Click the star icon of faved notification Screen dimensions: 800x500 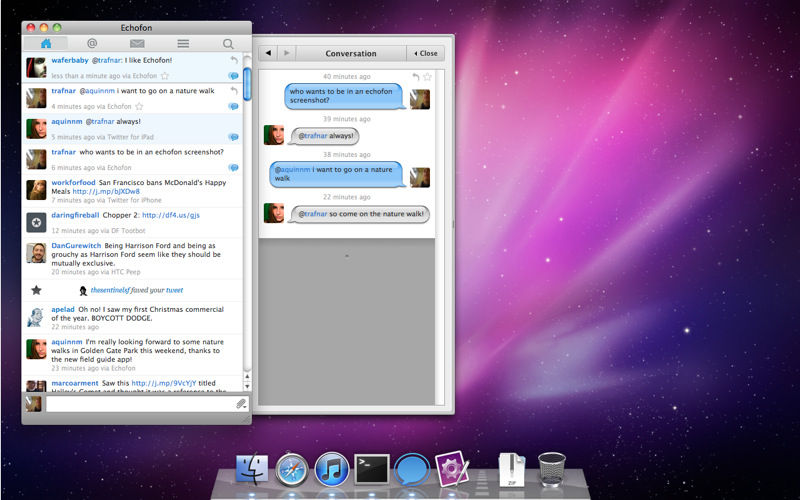click(36, 290)
